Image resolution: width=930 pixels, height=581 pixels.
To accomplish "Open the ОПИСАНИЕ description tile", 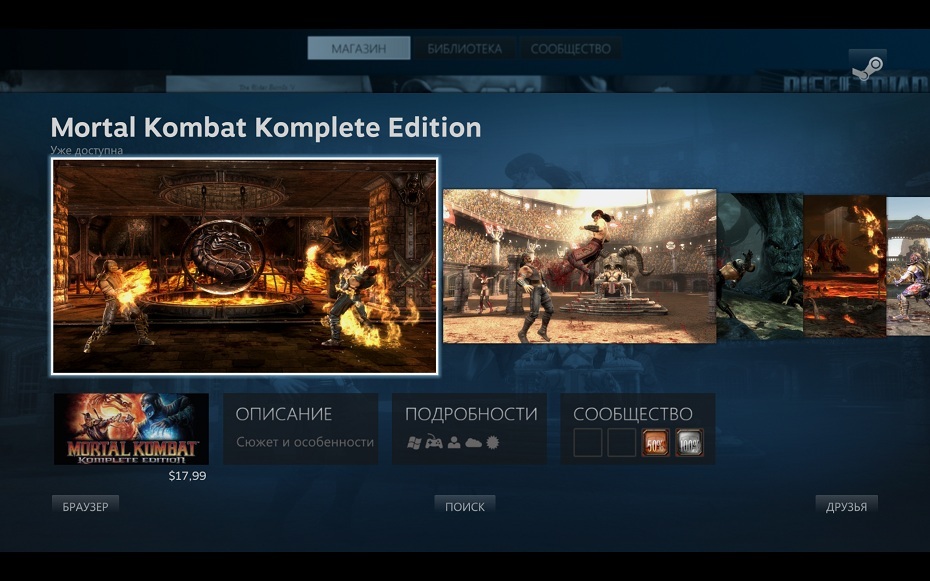I will pos(301,429).
